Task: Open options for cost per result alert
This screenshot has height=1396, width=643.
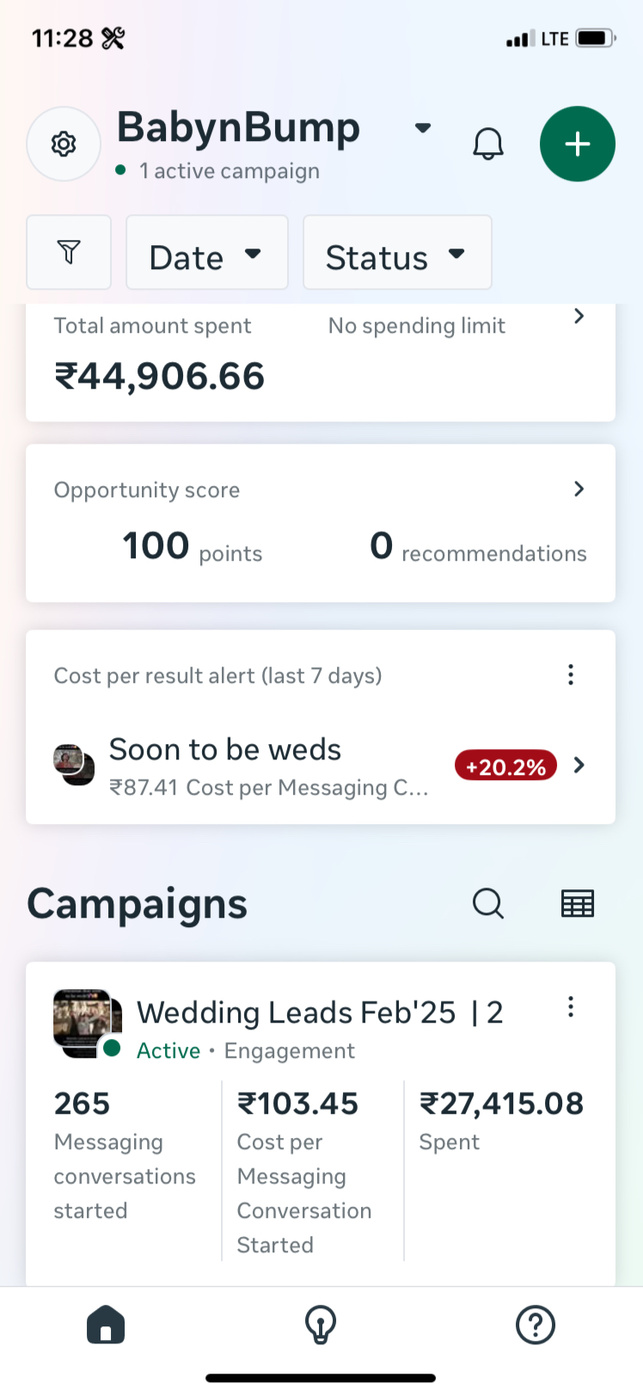Action: coord(570,675)
